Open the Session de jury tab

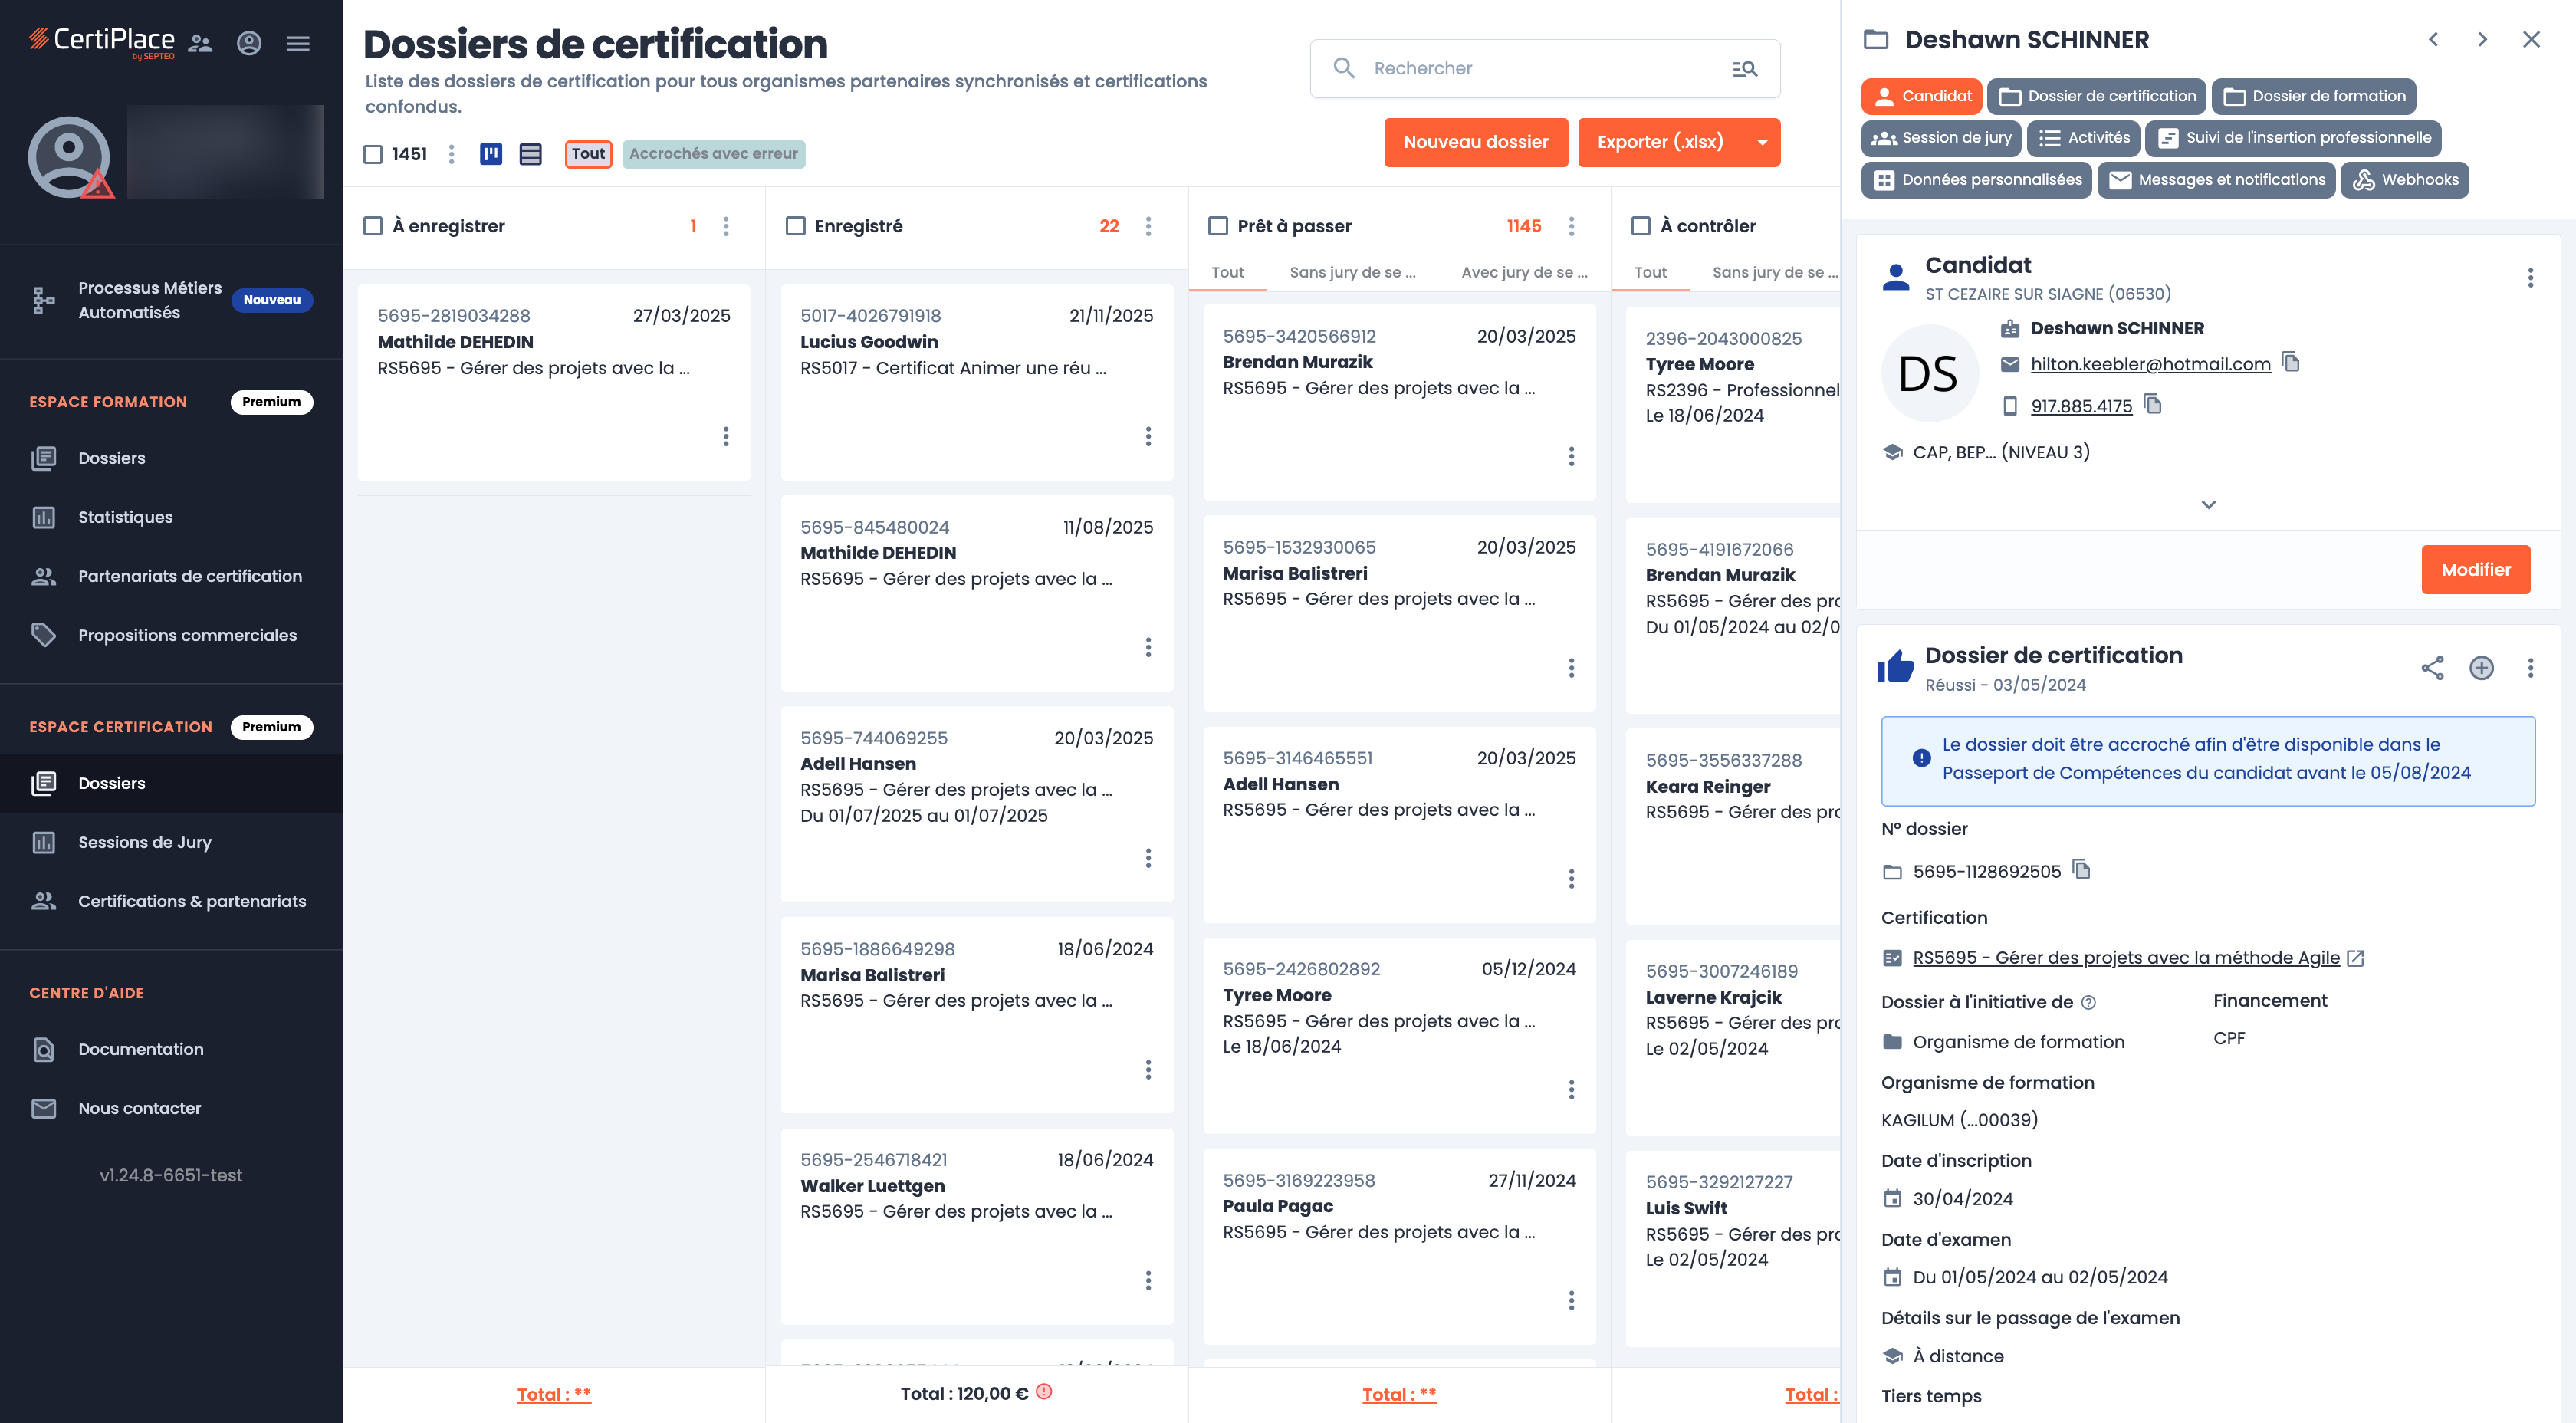(x=1941, y=138)
